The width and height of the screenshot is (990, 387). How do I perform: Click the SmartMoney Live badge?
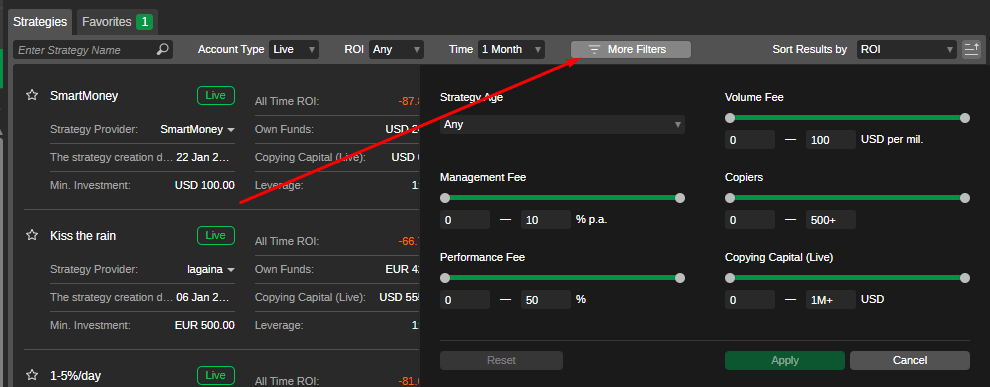coord(215,95)
